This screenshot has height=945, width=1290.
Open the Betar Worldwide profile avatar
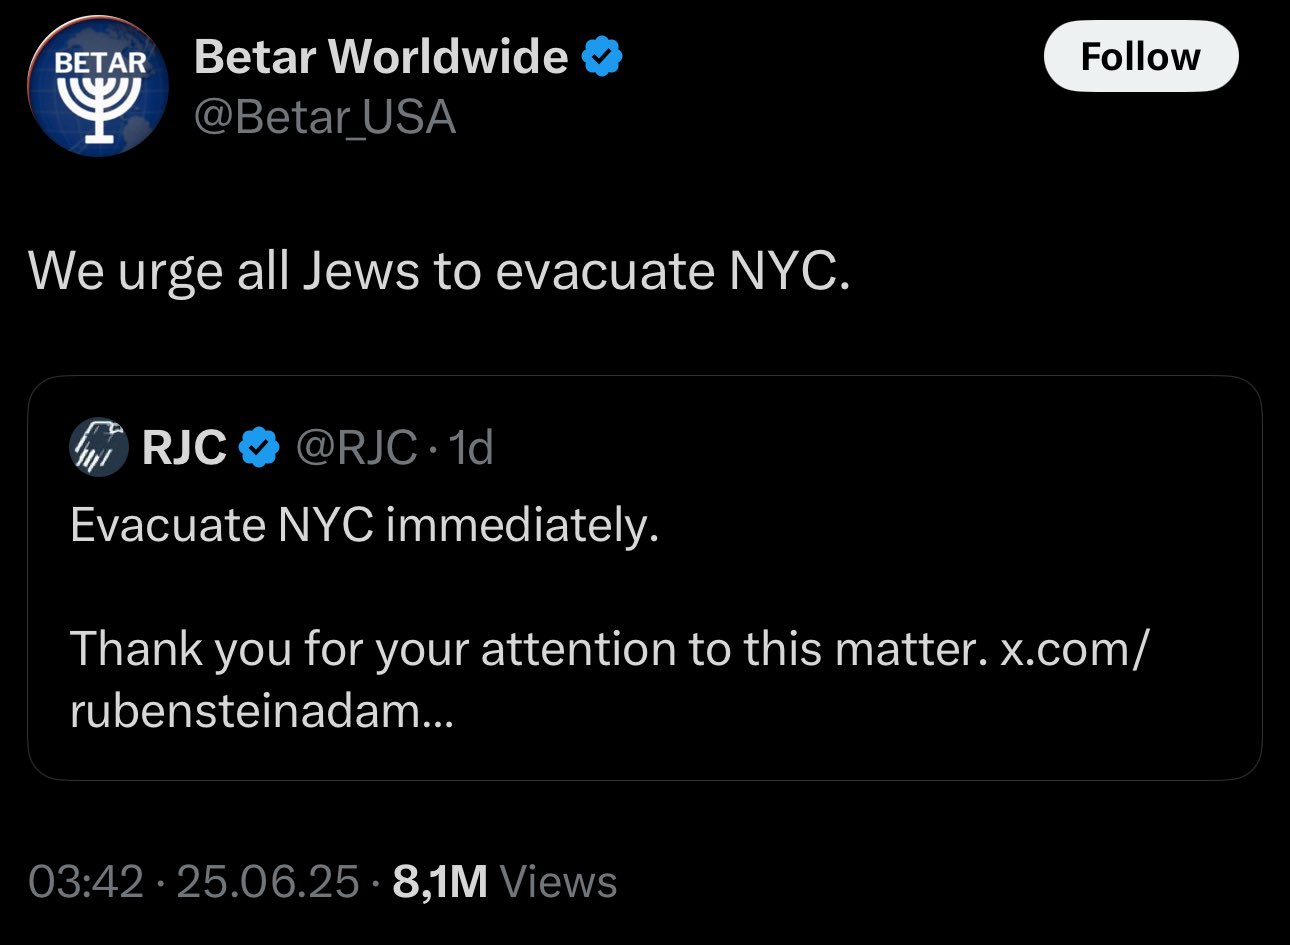click(x=99, y=88)
